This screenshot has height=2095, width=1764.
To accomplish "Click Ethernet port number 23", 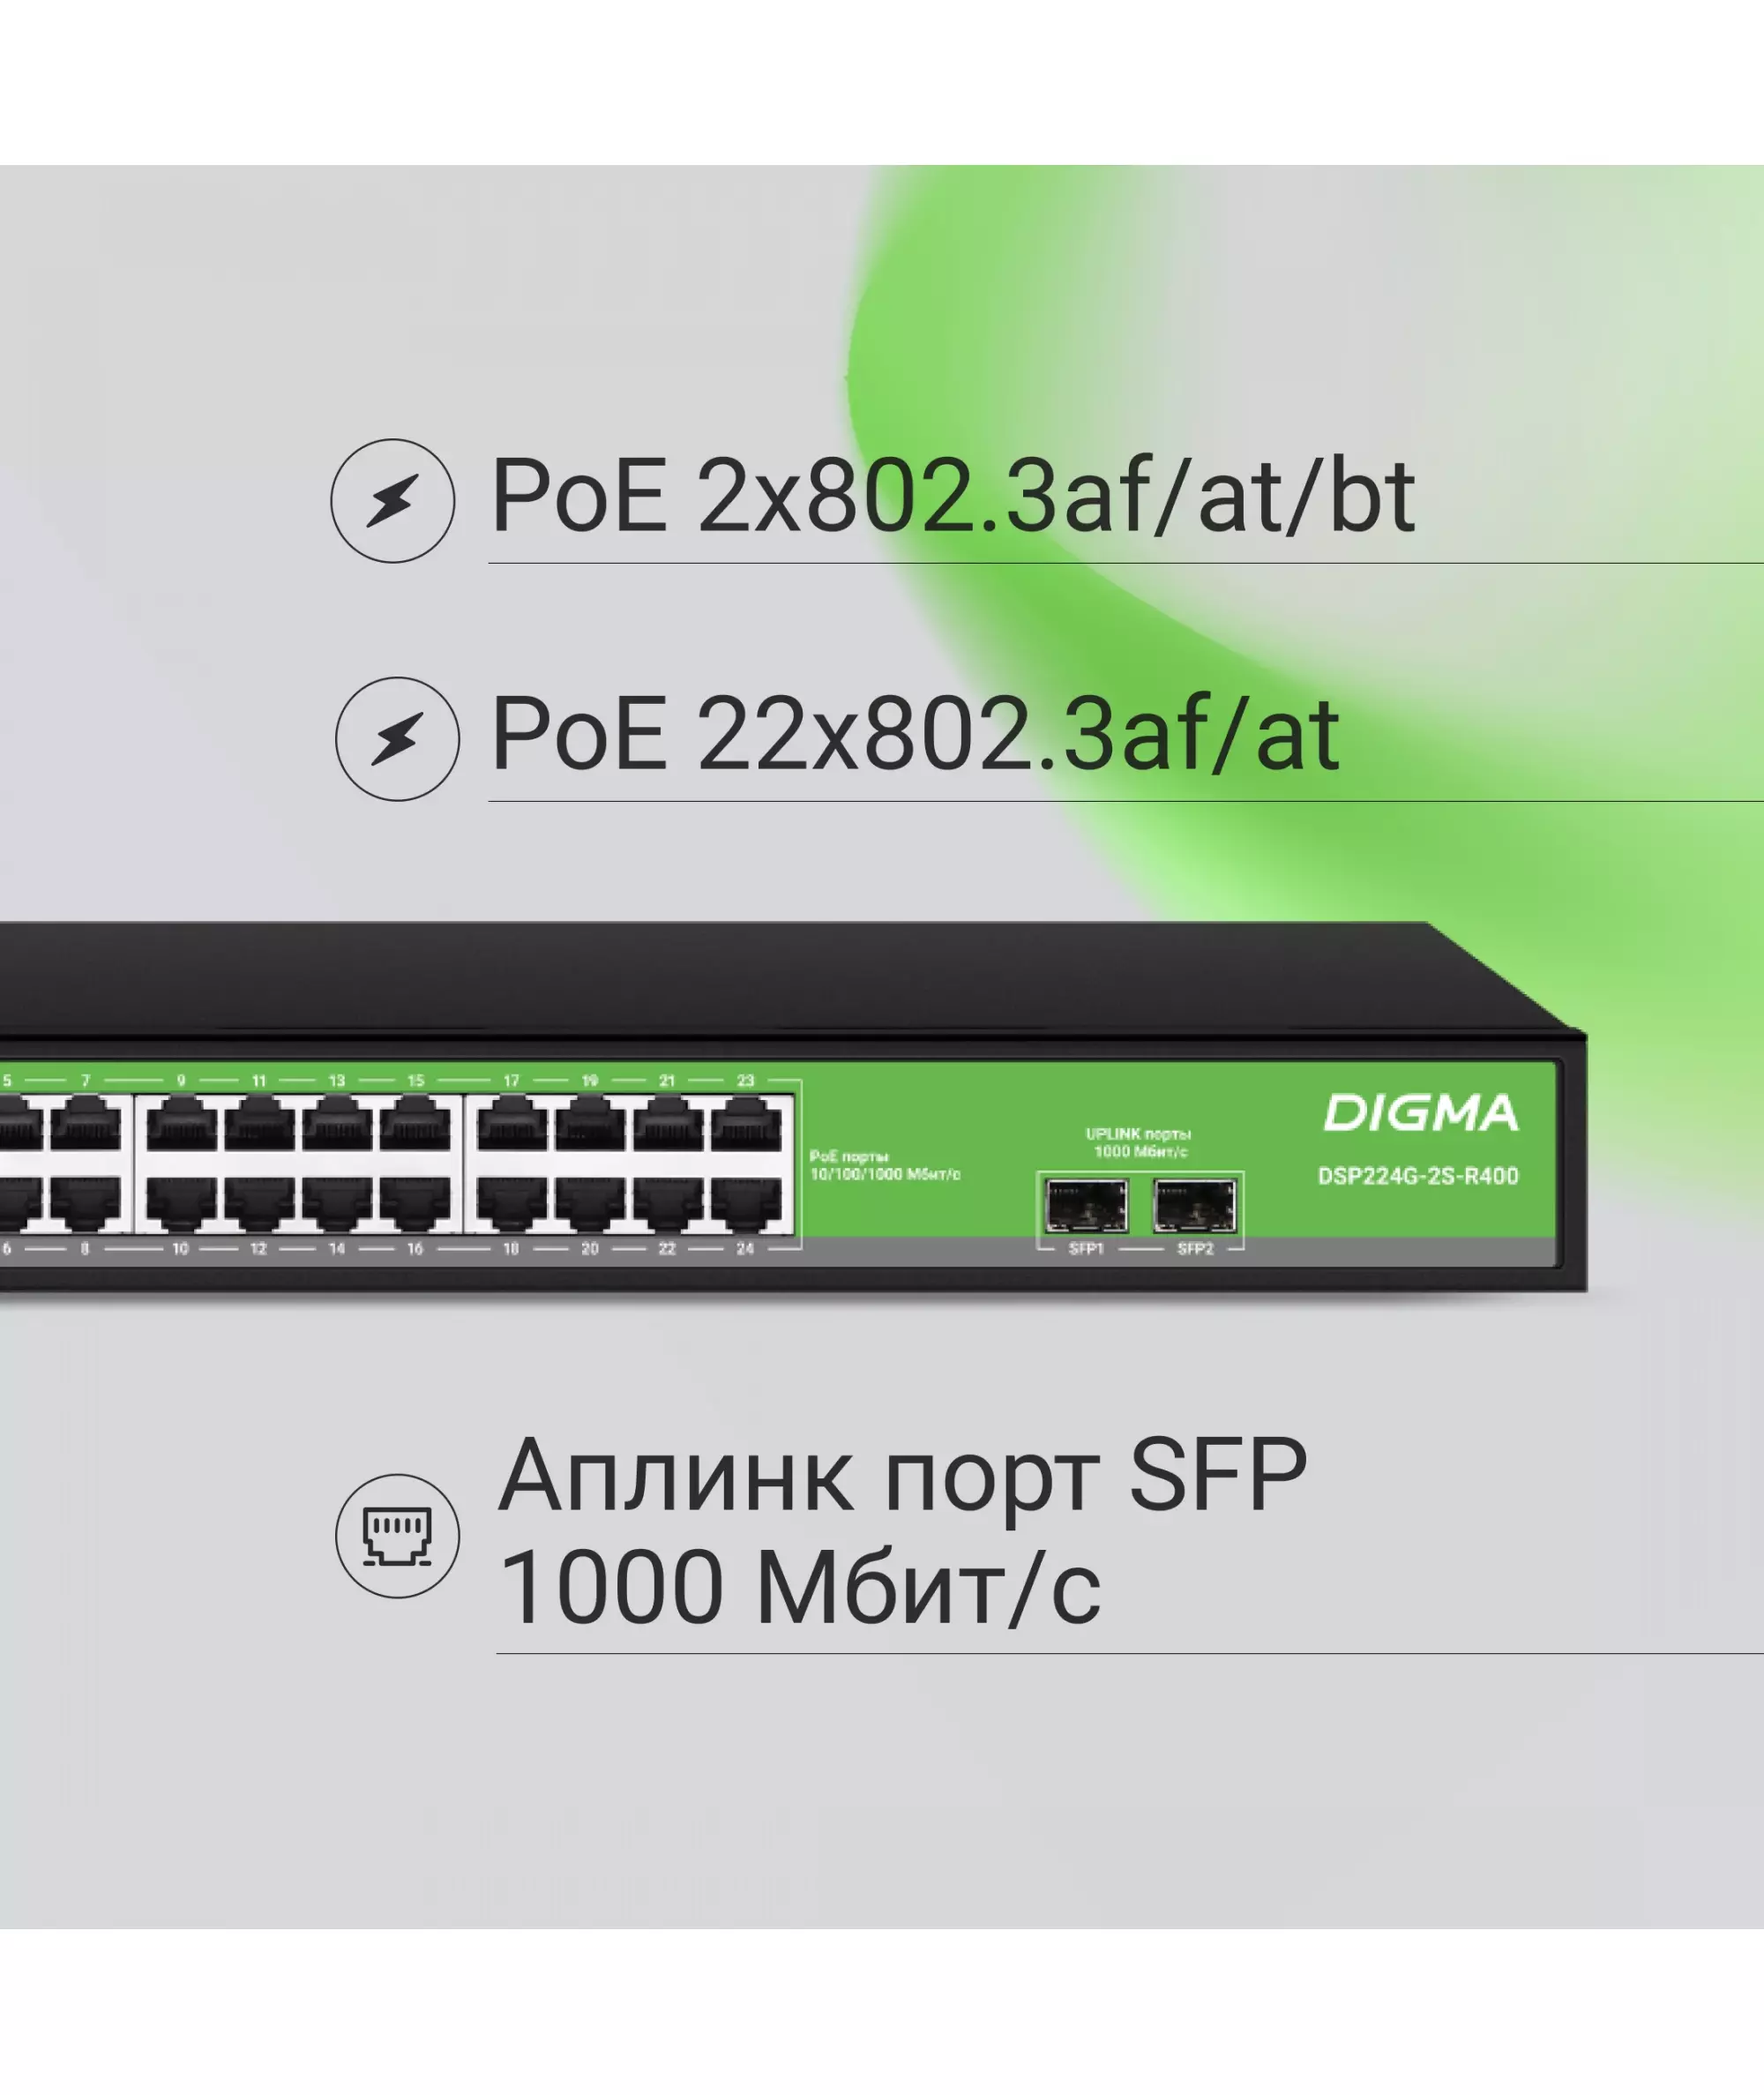I will [x=746, y=1124].
